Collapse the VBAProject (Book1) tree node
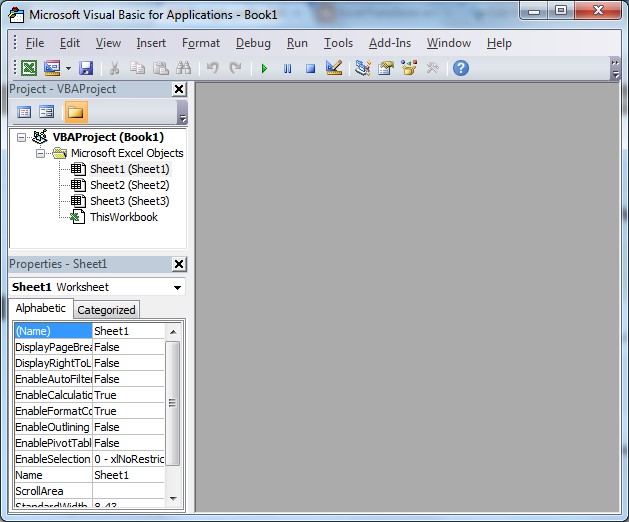 [21, 138]
